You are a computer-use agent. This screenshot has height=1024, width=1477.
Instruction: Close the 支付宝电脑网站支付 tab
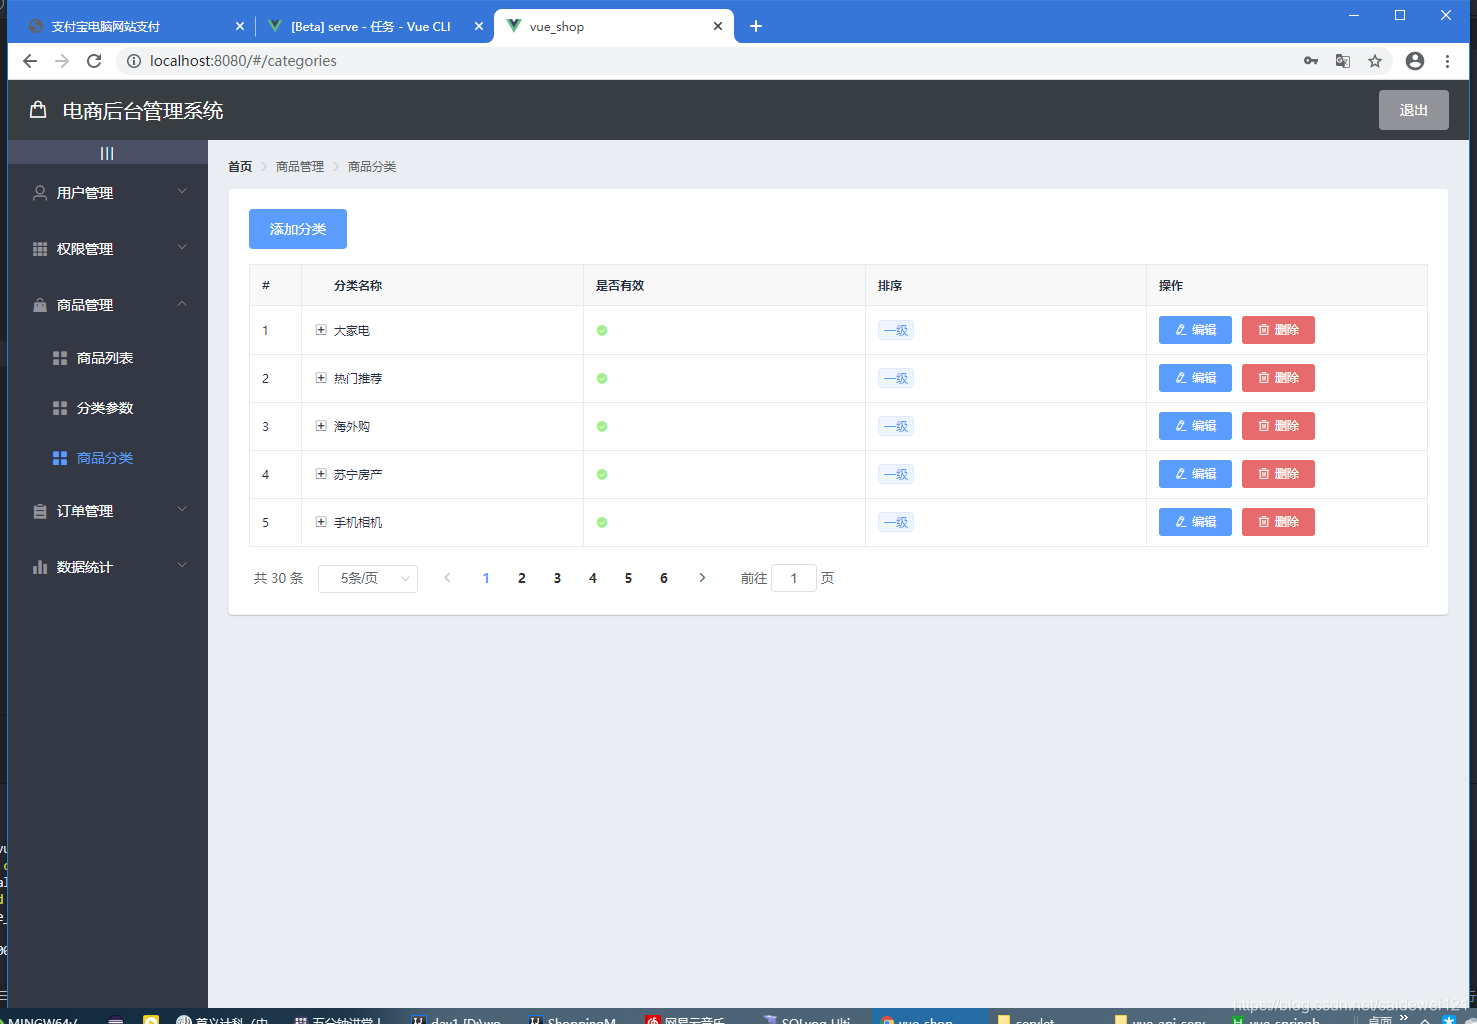[x=240, y=26]
